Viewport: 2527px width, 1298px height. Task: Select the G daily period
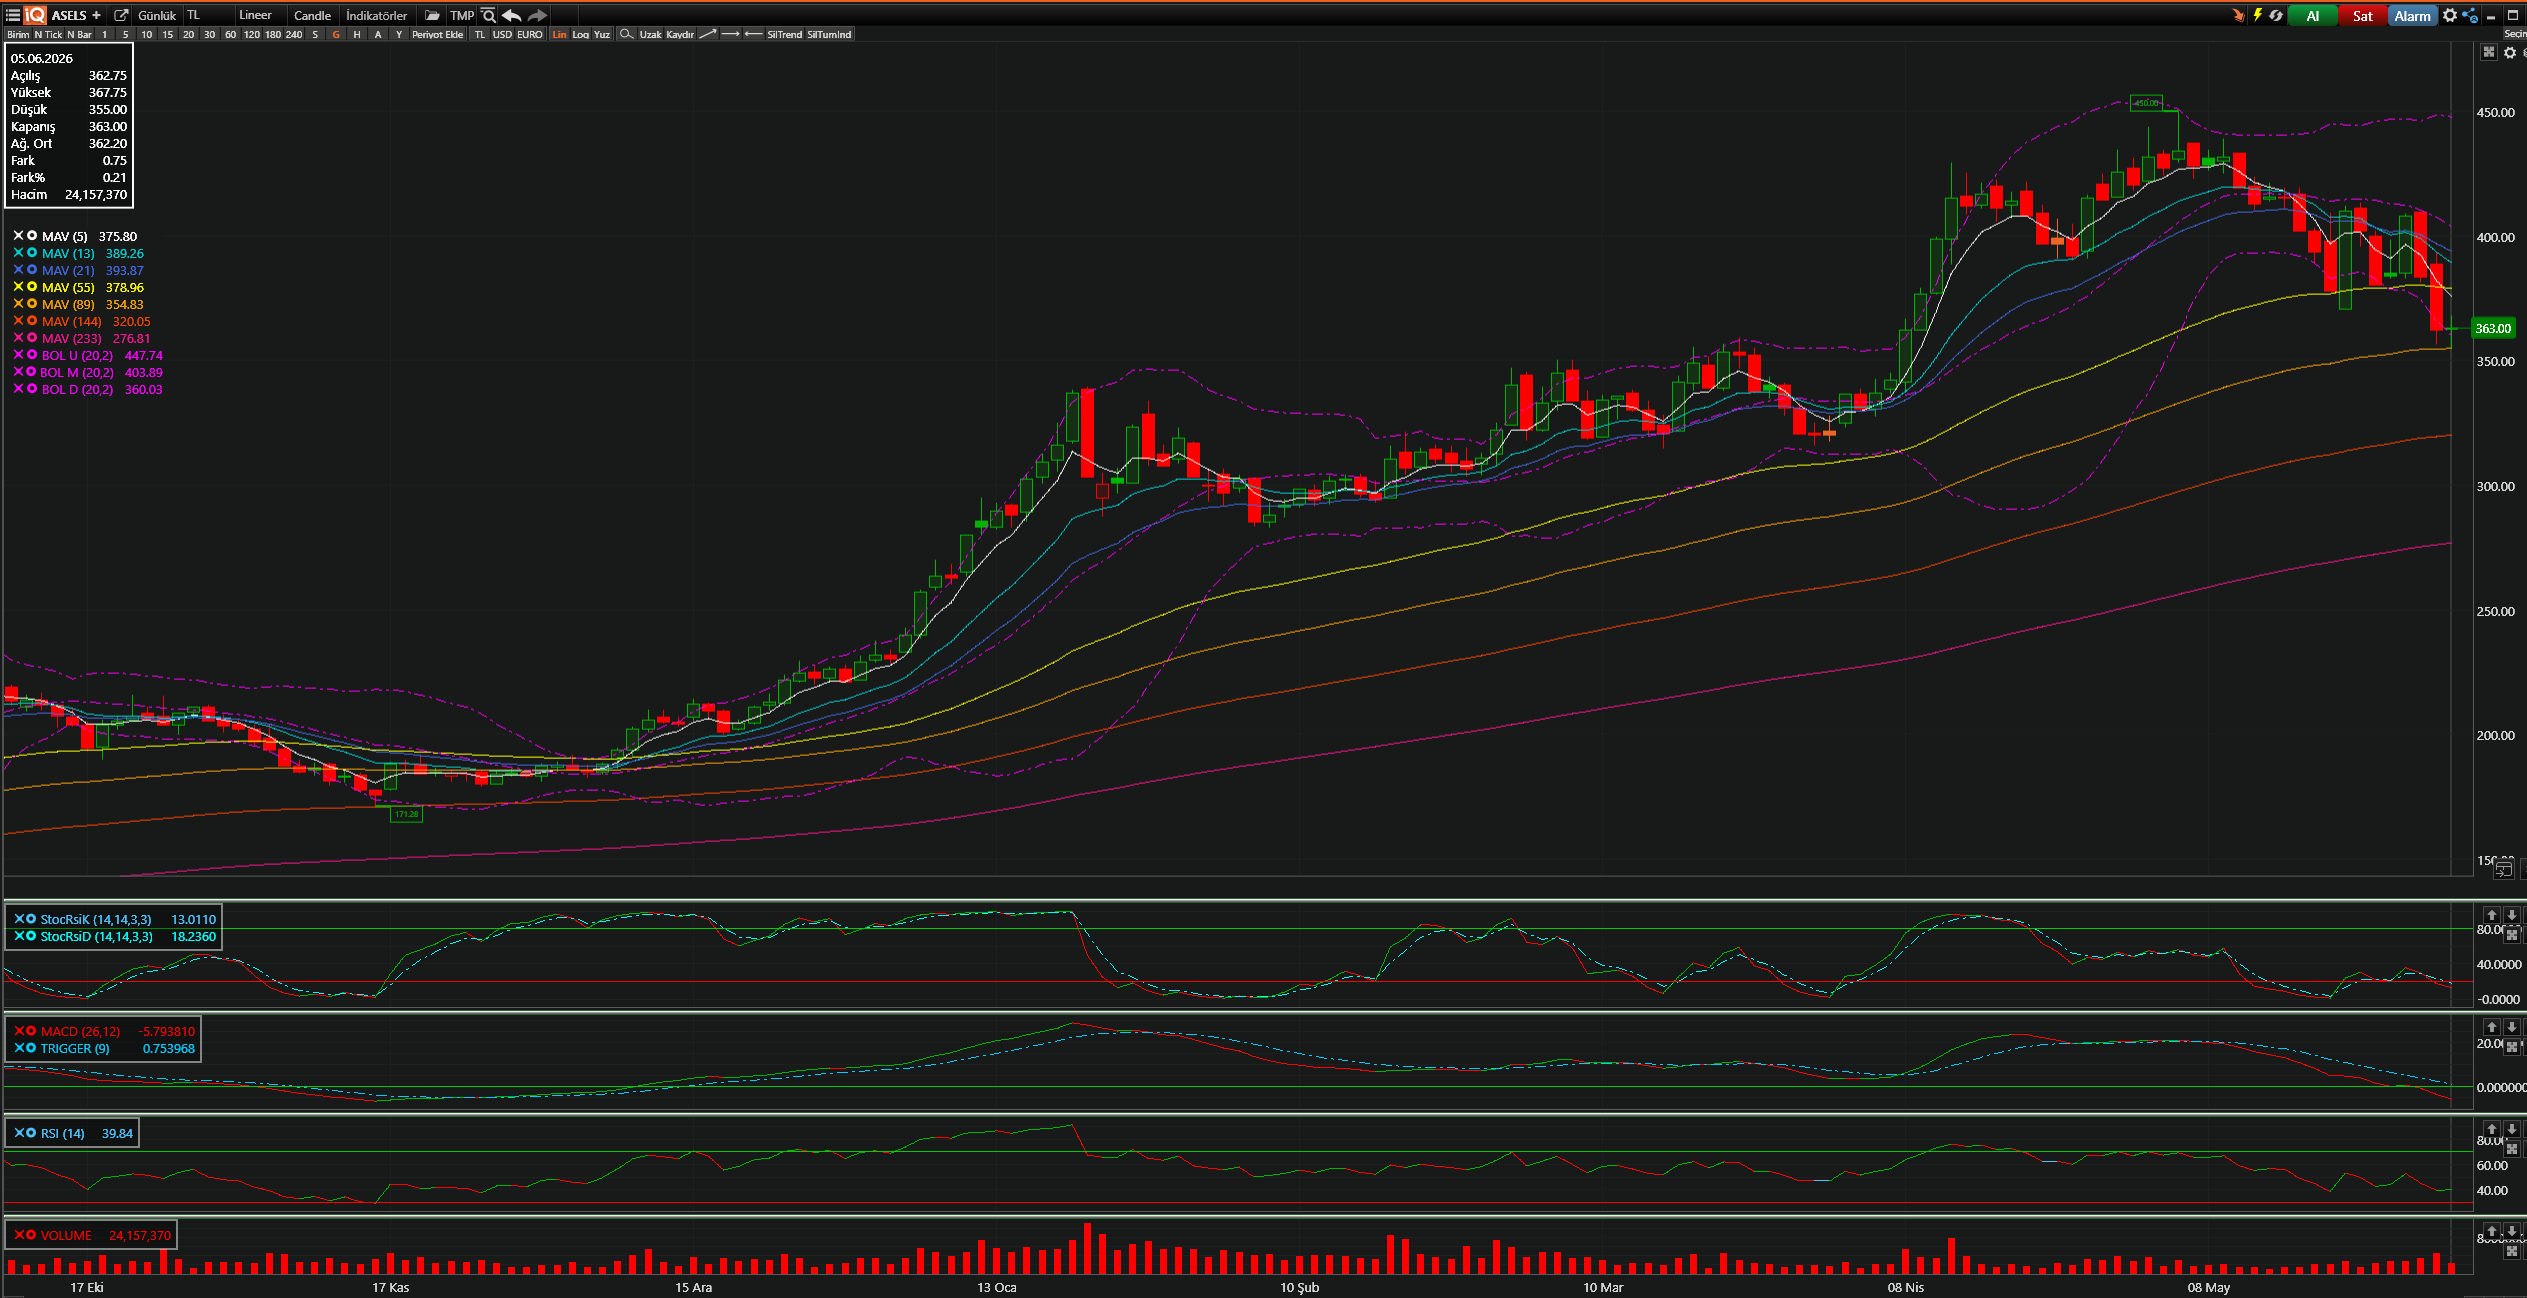click(x=336, y=34)
